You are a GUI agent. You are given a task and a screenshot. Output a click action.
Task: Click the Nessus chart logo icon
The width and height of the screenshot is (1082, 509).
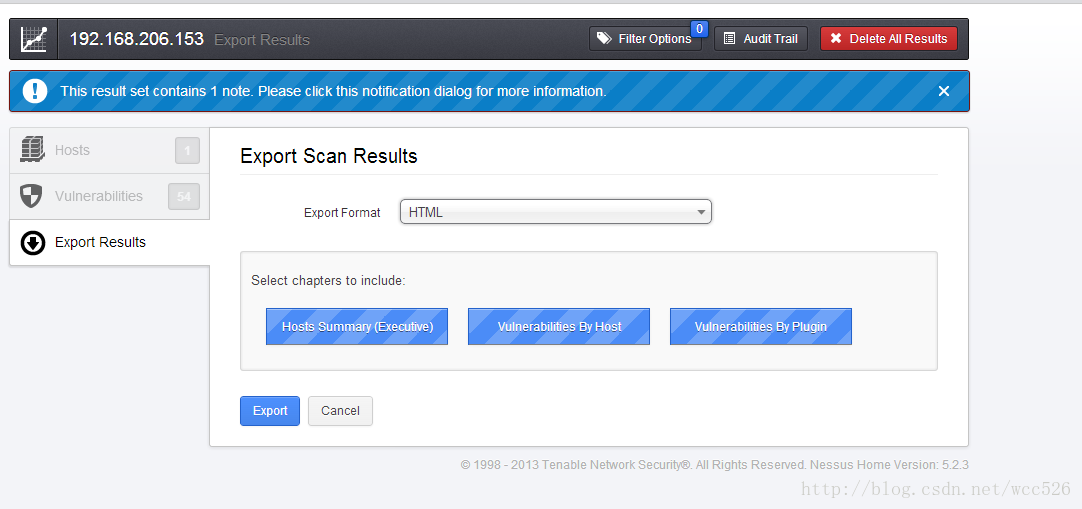[33, 39]
